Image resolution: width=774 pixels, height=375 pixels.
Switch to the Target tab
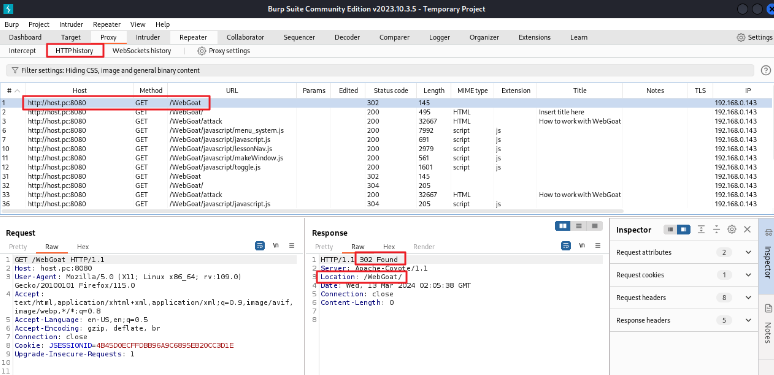tap(71, 38)
